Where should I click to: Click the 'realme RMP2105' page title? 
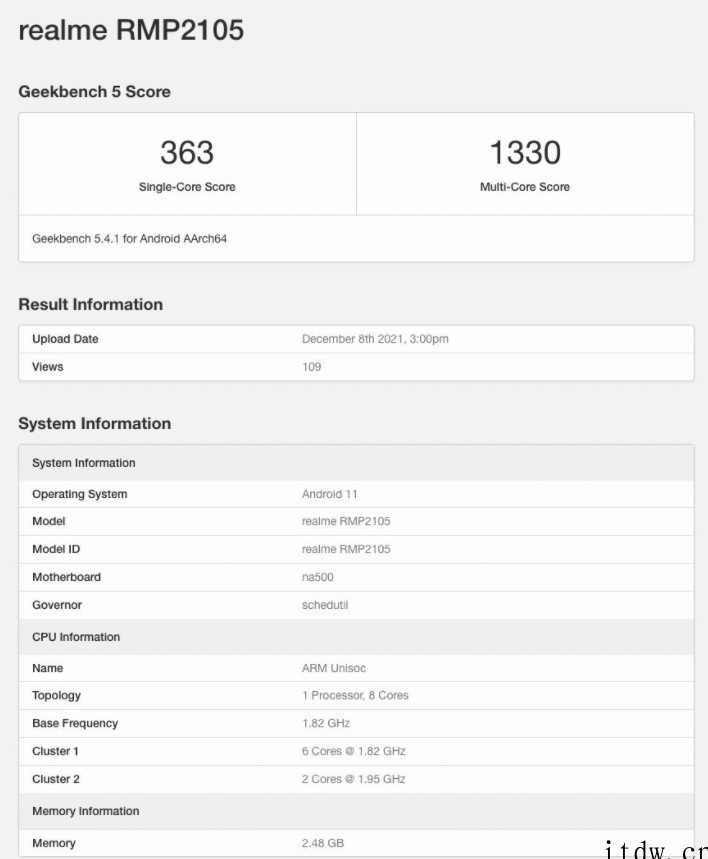(x=131, y=30)
